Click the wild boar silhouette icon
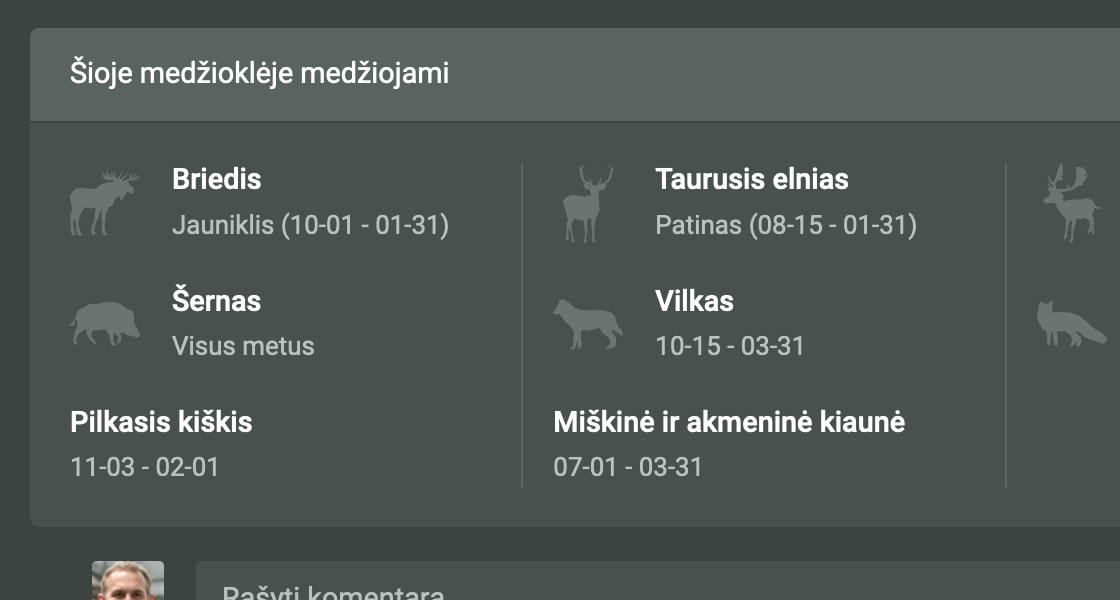Image resolution: width=1120 pixels, height=600 pixels. click(x=104, y=324)
